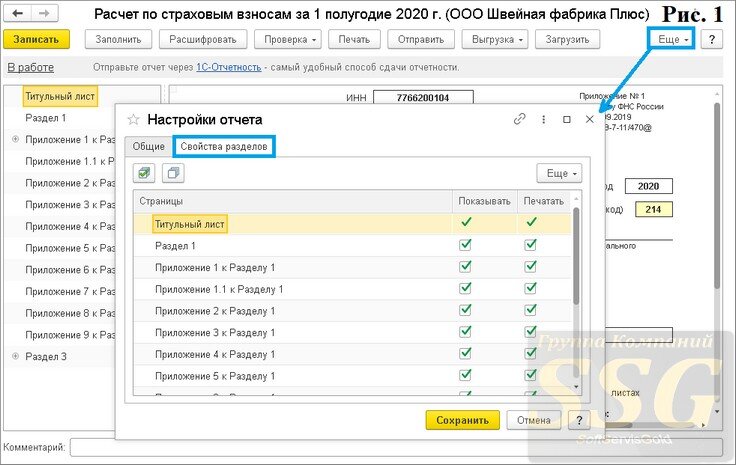The width and height of the screenshot is (736, 465).
Task: Select Приложение 6 in left tree
Action: point(70,270)
